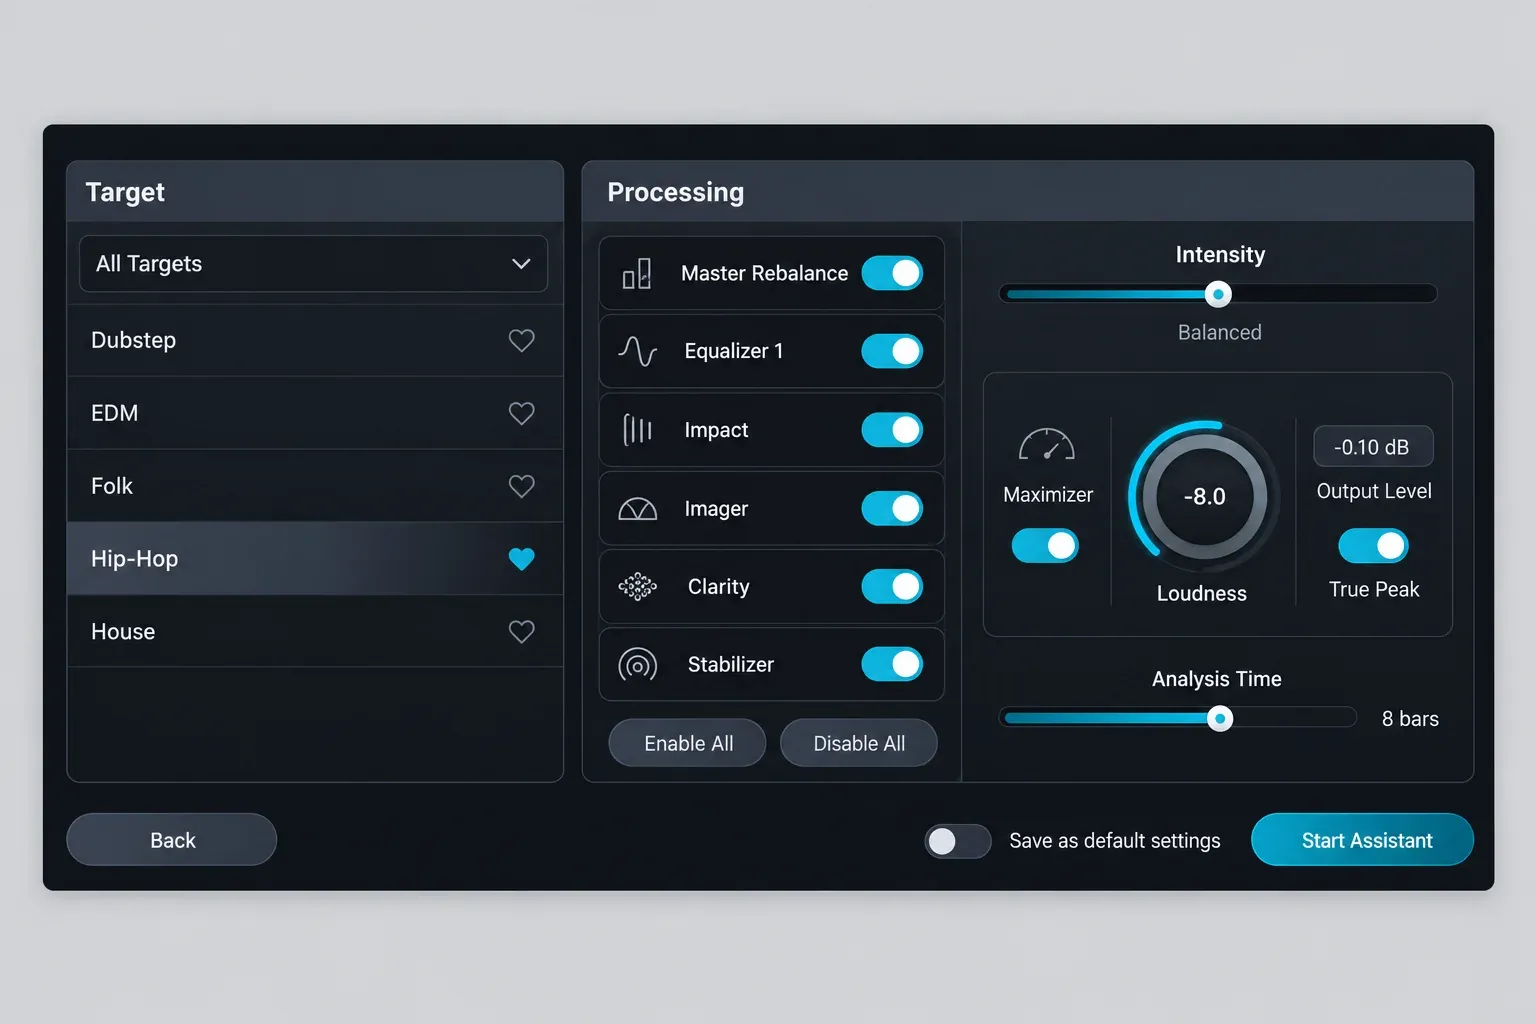The height and width of the screenshot is (1024, 1536).
Task: Turn off the Maximizer switch
Action: click(x=1045, y=546)
